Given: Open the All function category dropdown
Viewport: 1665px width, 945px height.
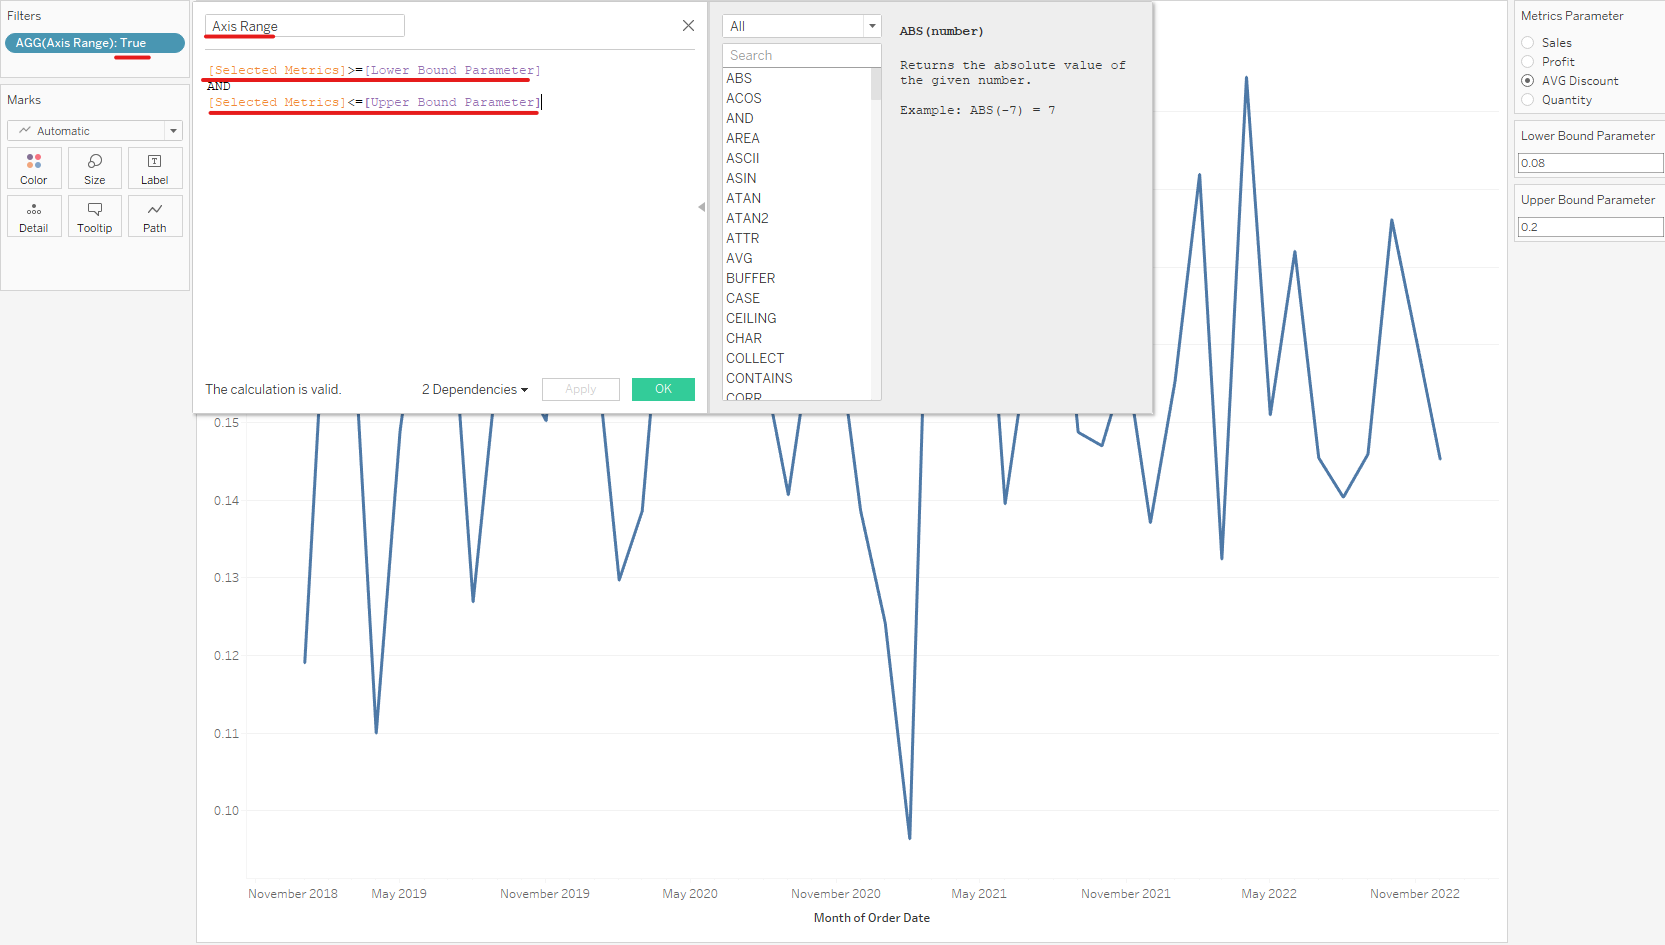Looking at the screenshot, I should tap(802, 26).
